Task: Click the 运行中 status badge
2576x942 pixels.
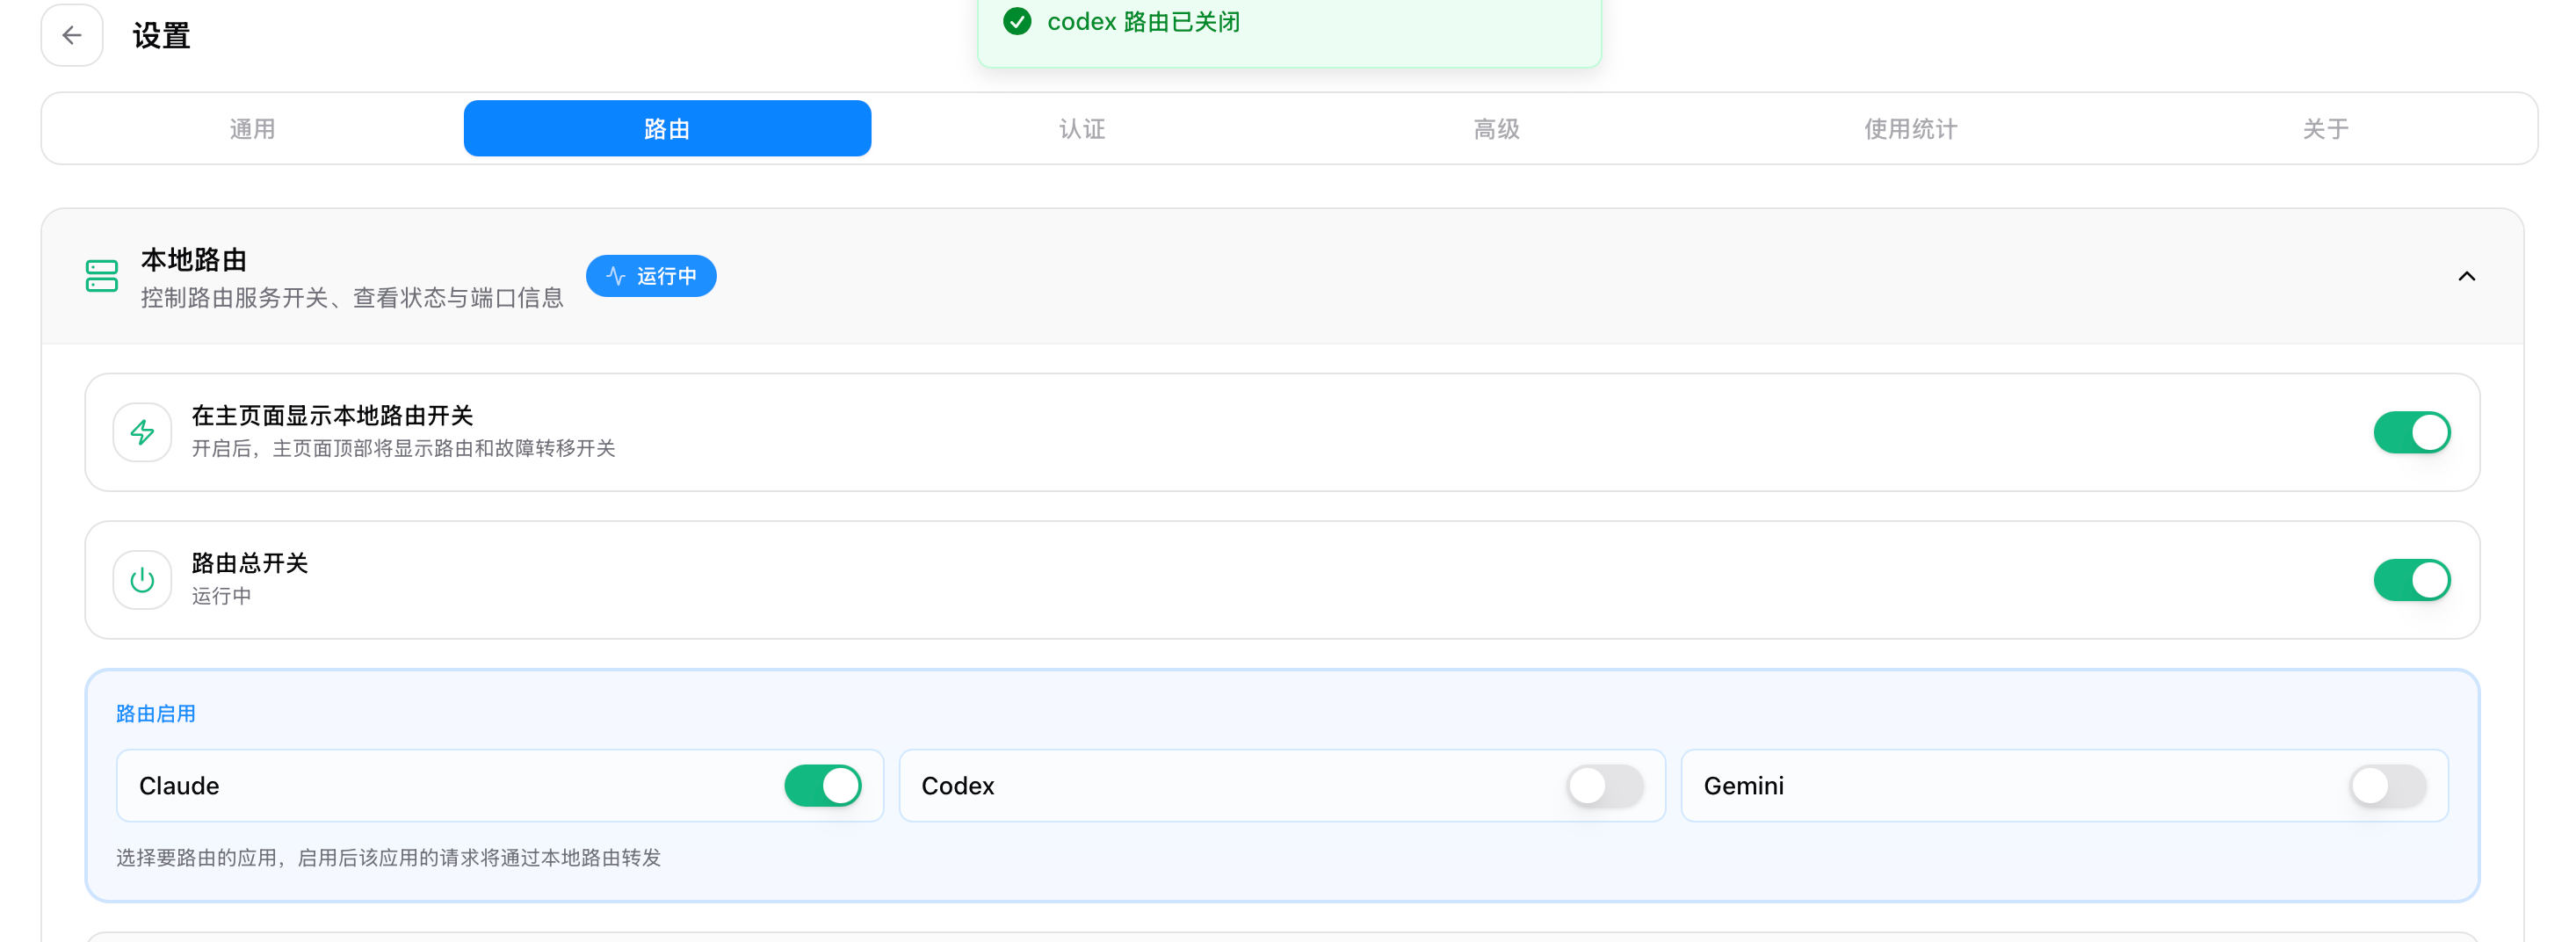Action: pos(651,276)
